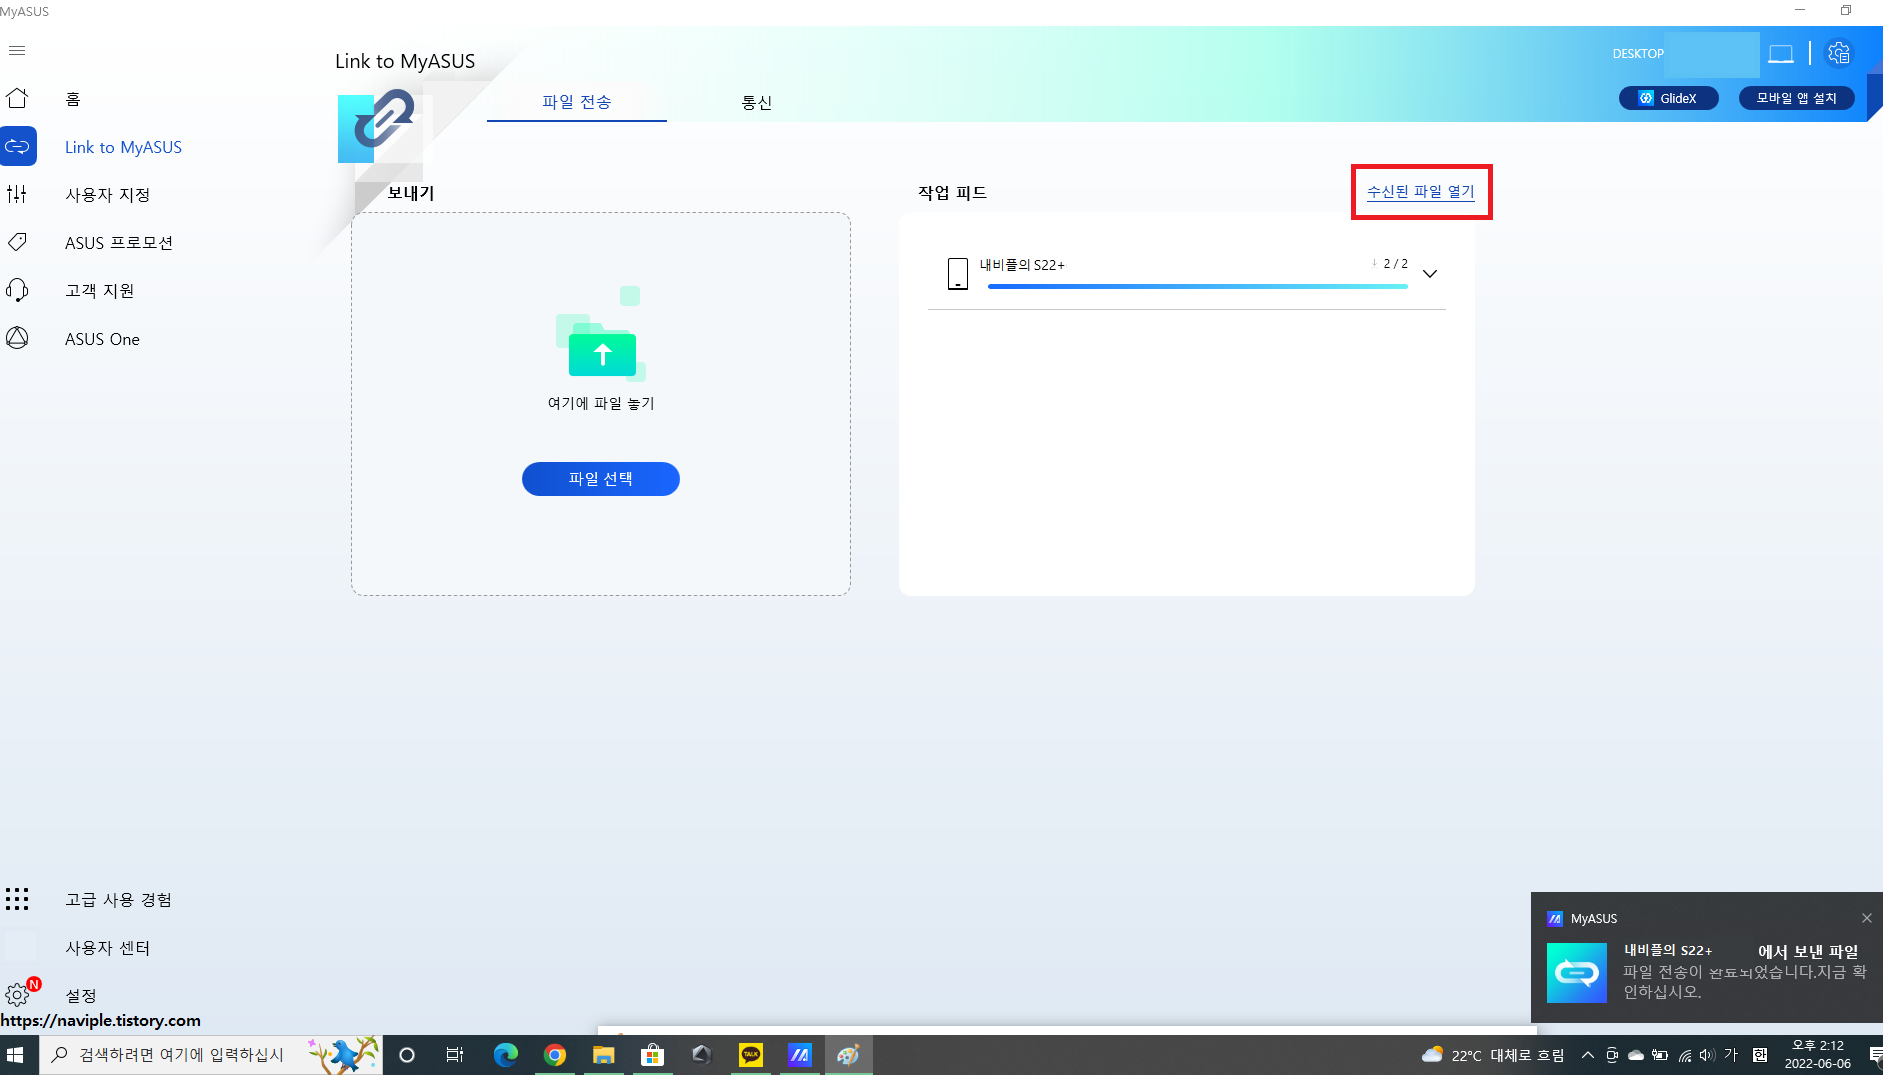Go to the 홈 (Home) sidebar item
The height and width of the screenshot is (1075, 1883).
click(x=73, y=99)
